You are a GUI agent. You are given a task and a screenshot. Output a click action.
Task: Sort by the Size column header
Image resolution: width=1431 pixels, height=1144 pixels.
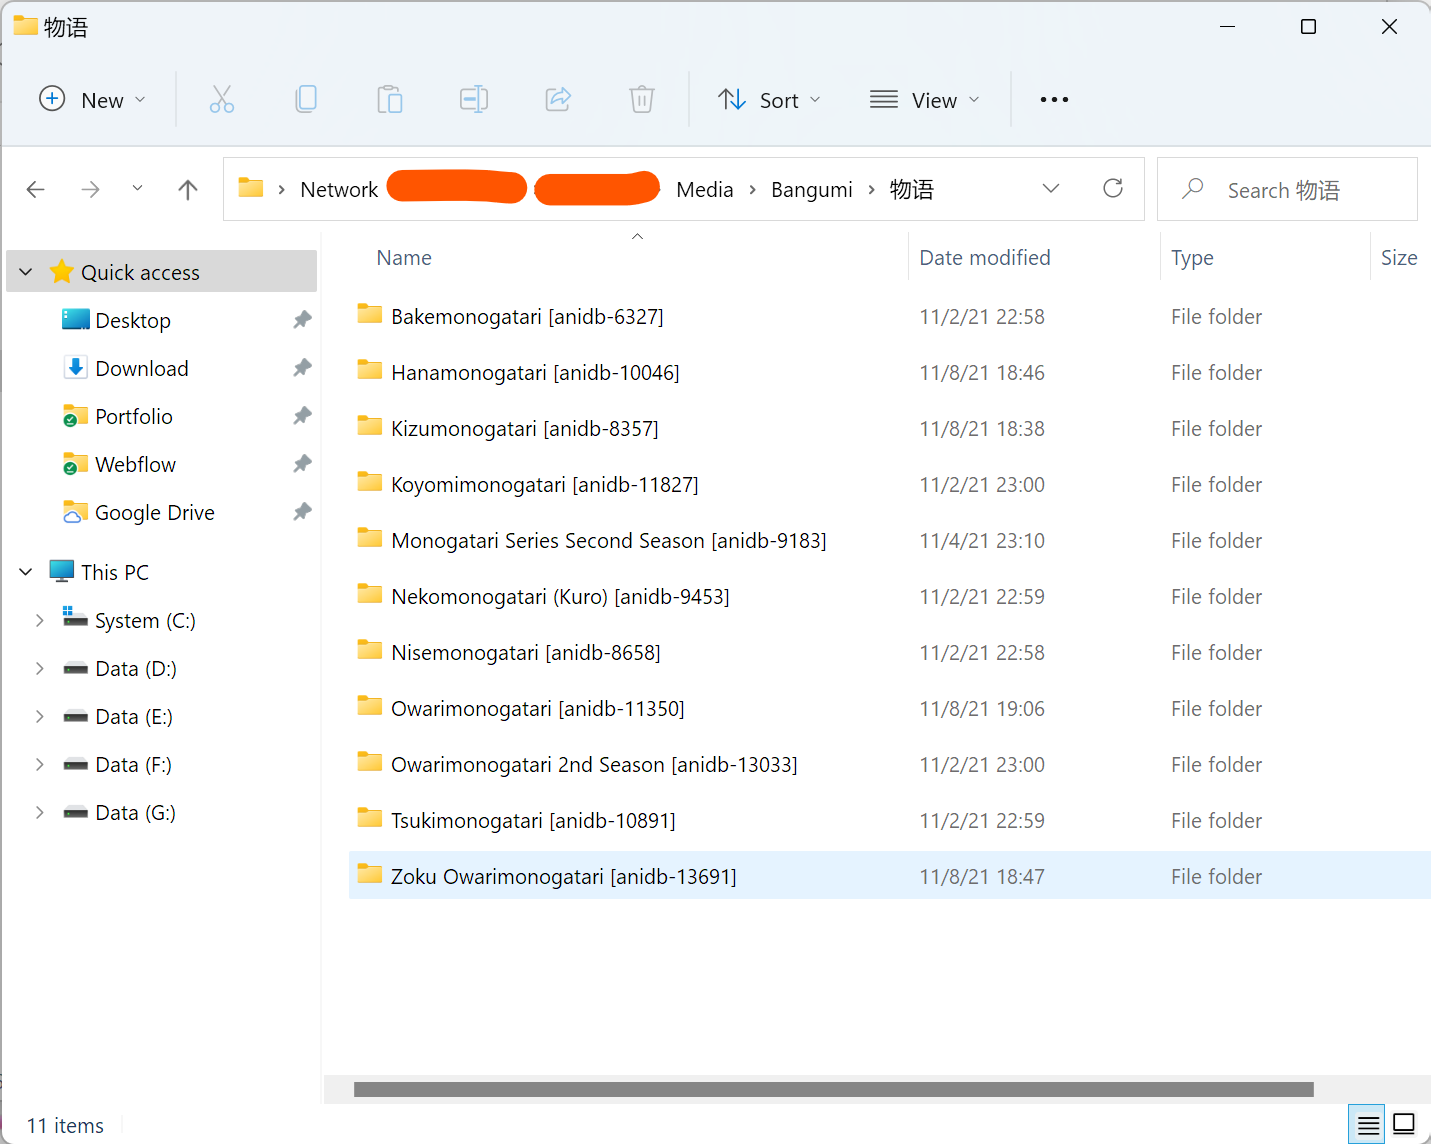click(1399, 257)
